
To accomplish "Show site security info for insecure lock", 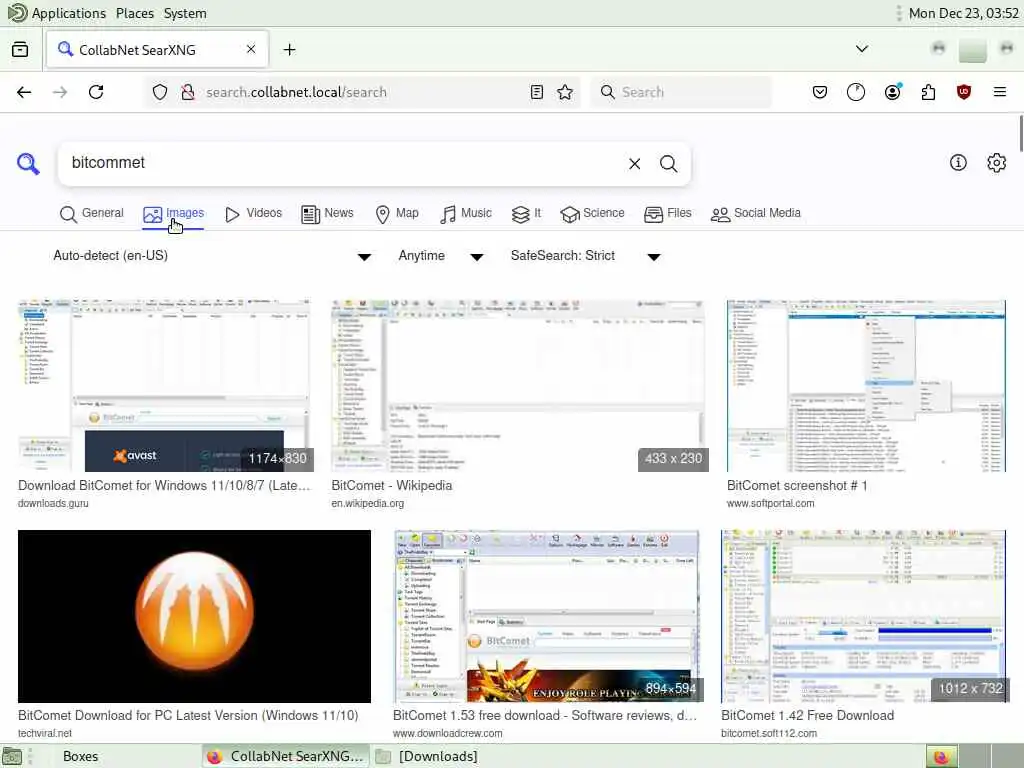I will pyautogui.click(x=188, y=92).
